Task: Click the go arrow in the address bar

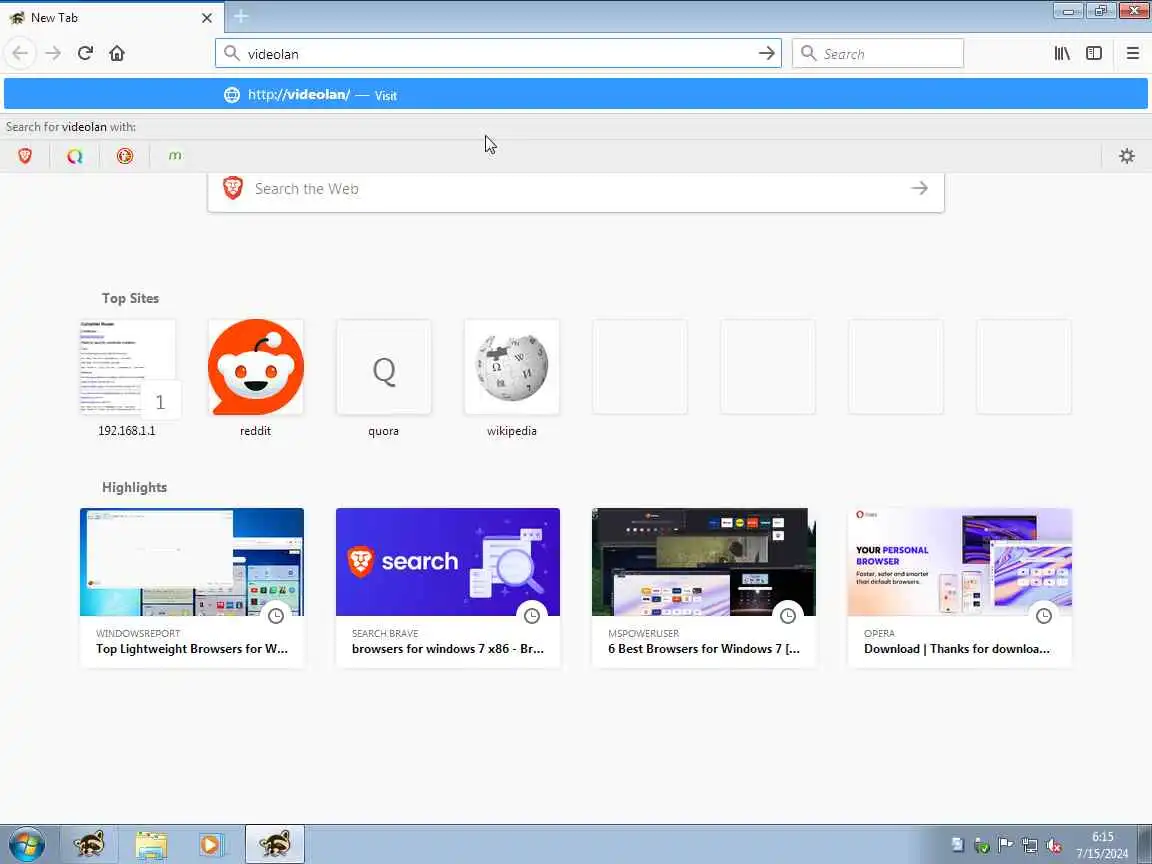Action: coord(766,54)
